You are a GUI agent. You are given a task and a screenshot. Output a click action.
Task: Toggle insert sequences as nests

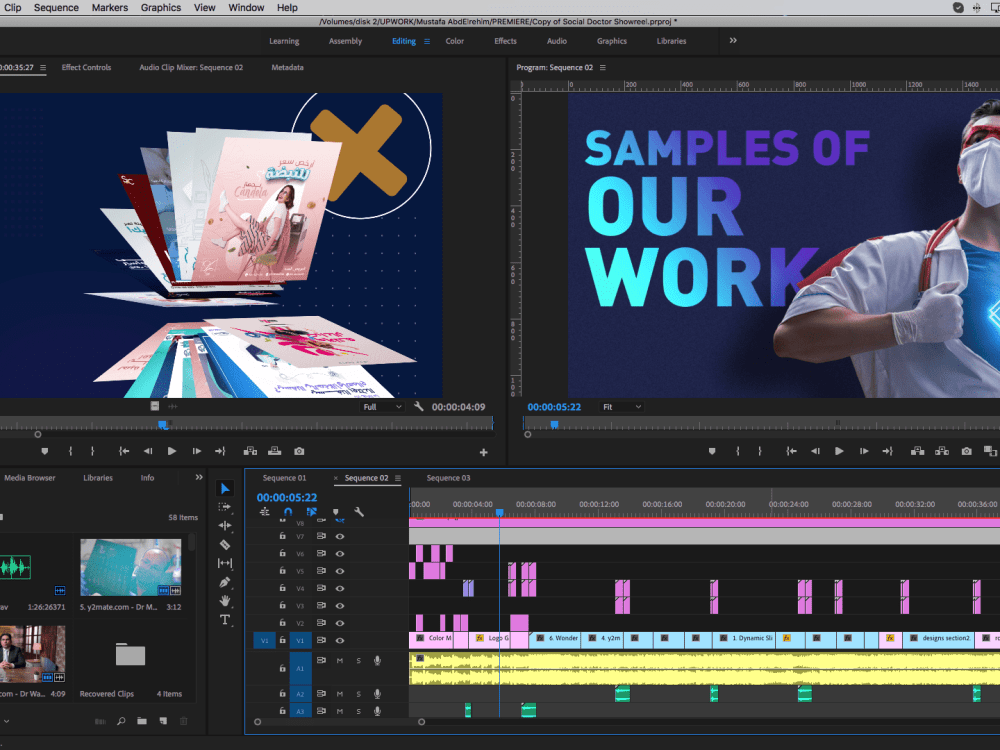coord(265,511)
